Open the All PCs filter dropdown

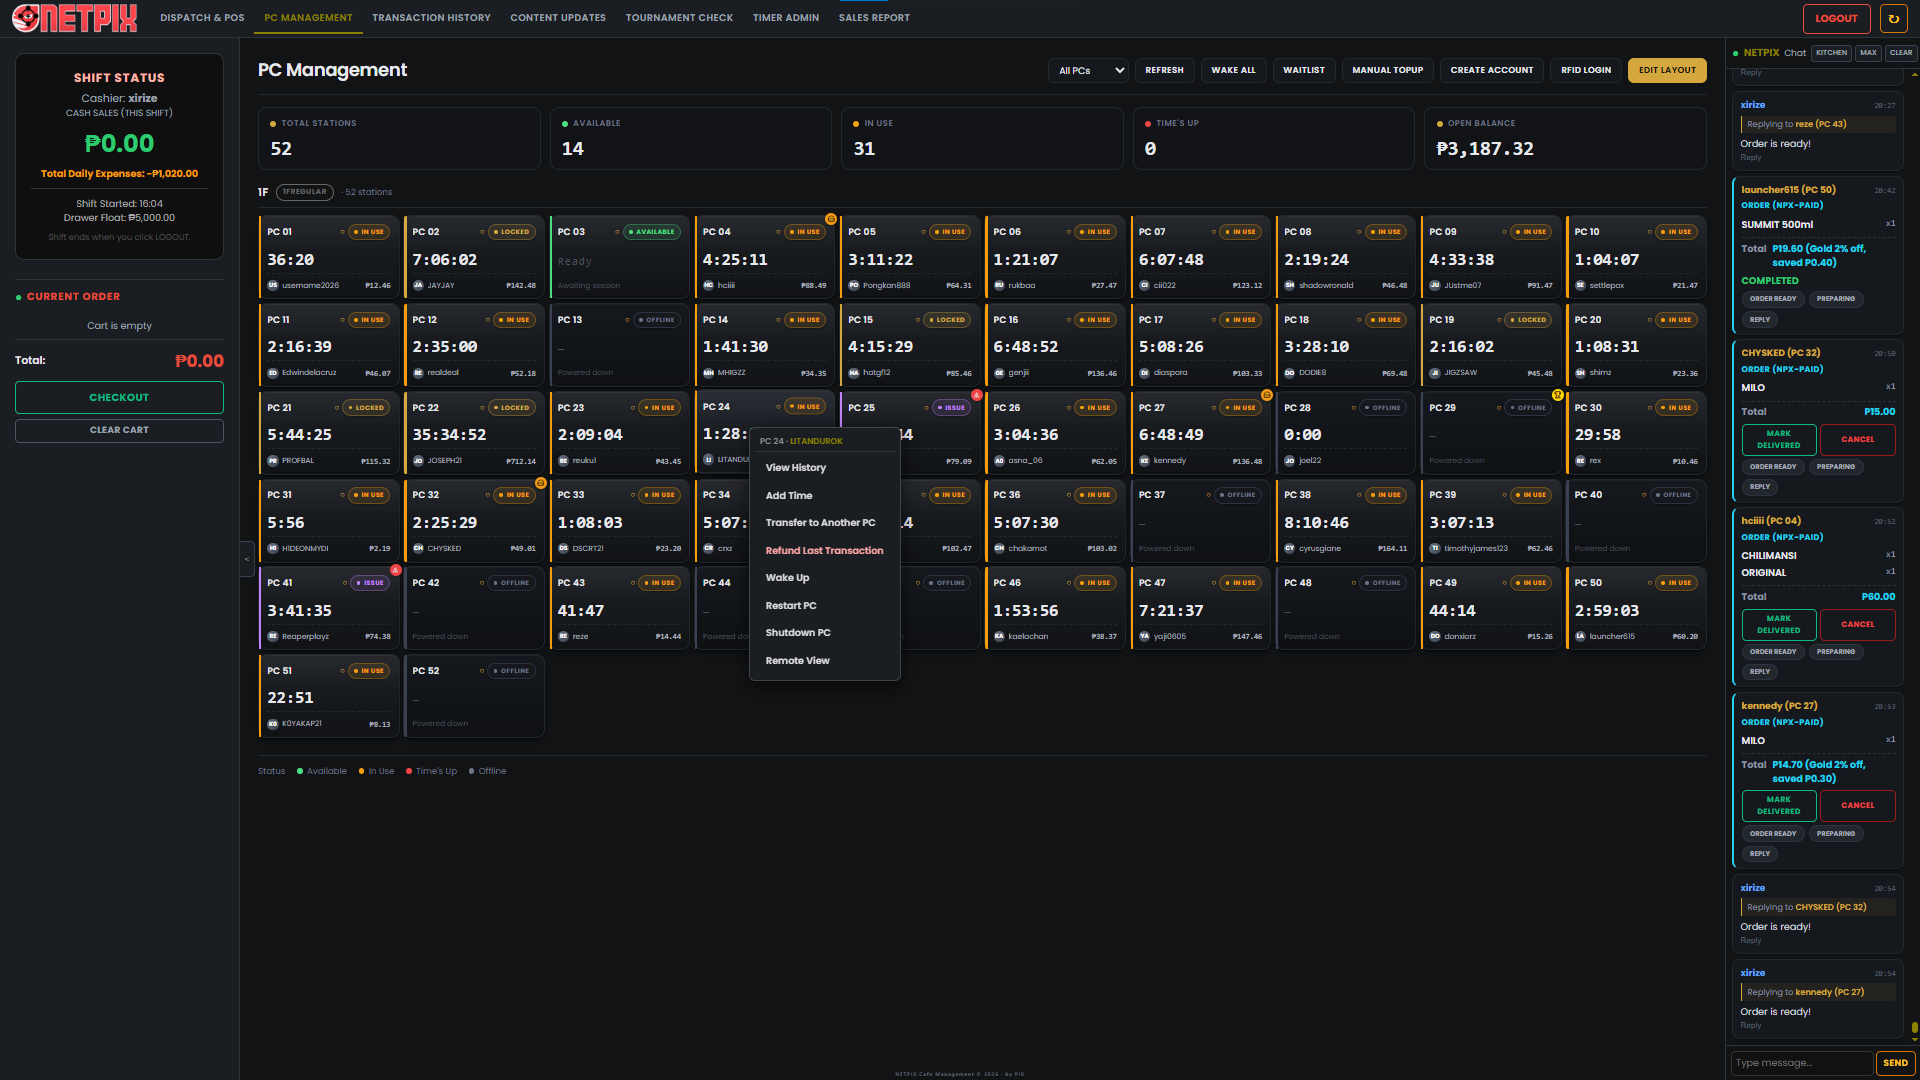pyautogui.click(x=1089, y=70)
